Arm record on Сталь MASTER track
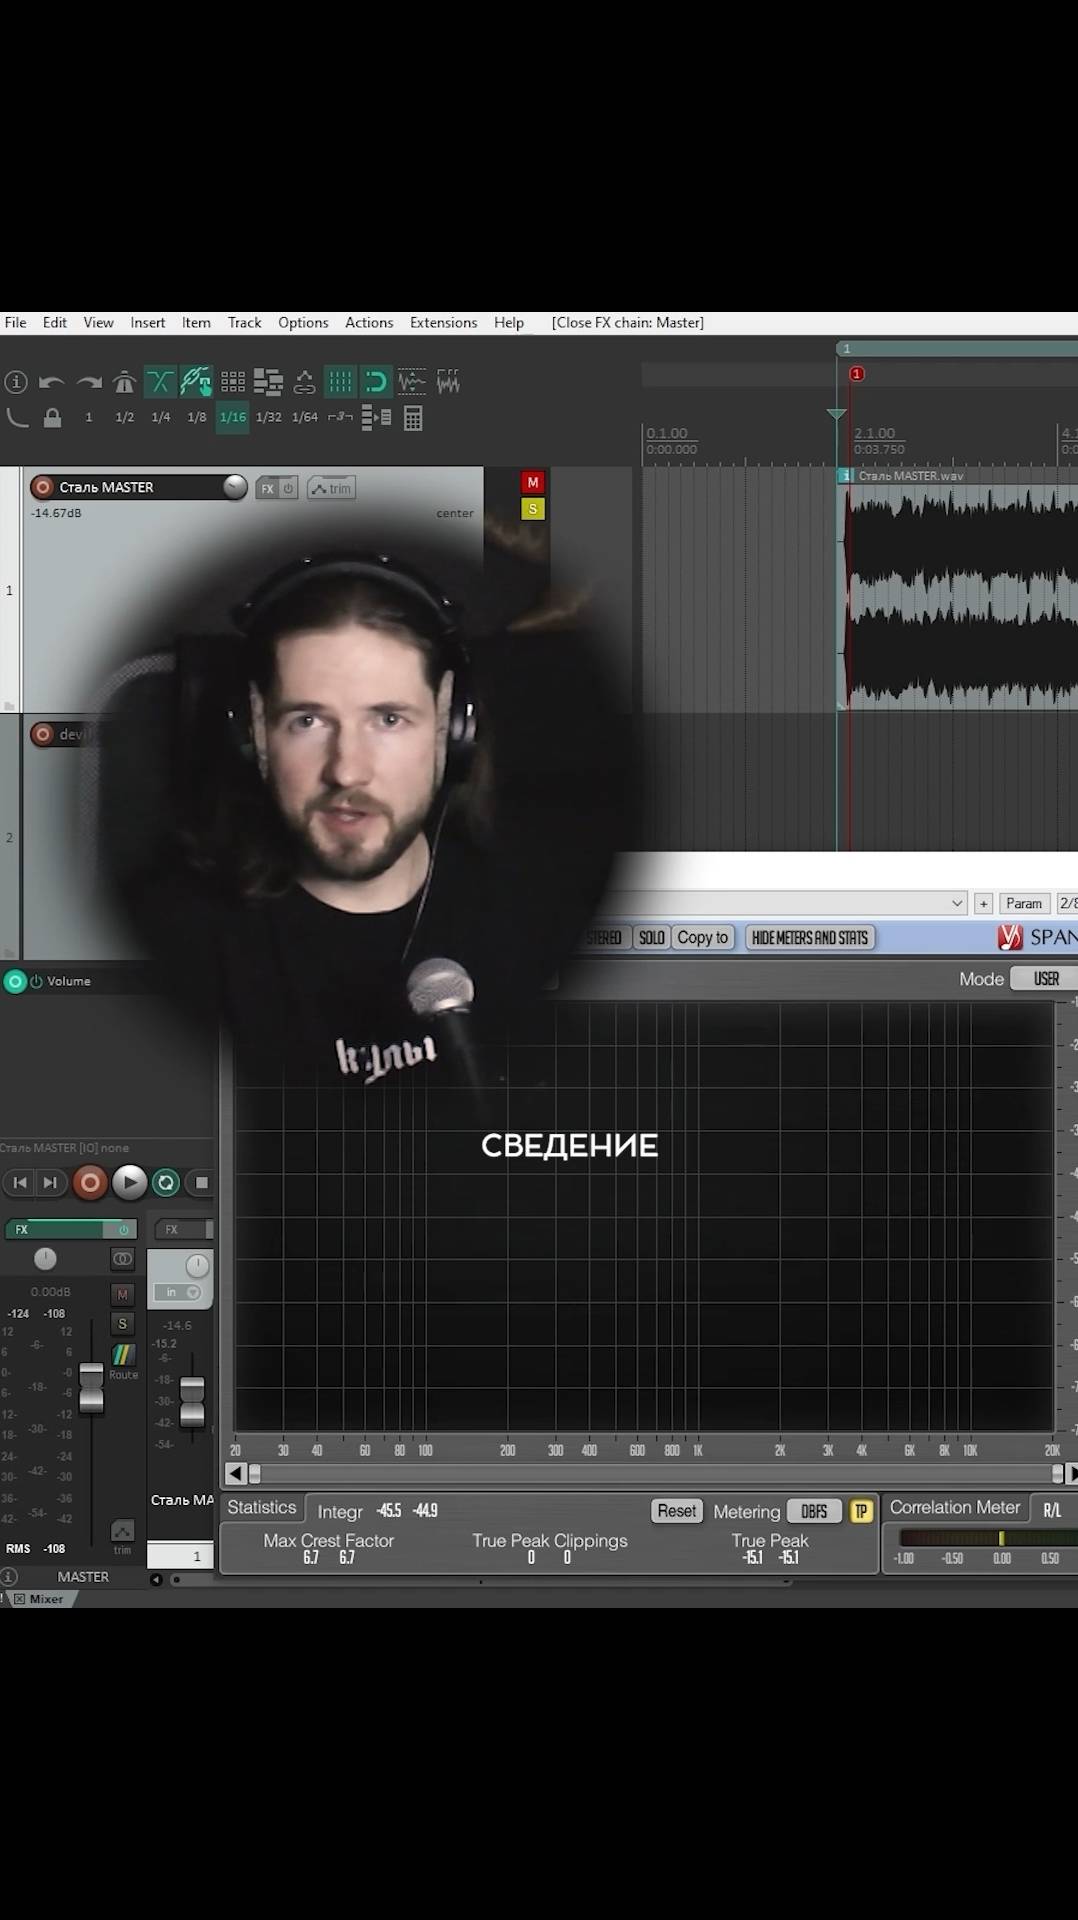 pyautogui.click(x=43, y=487)
